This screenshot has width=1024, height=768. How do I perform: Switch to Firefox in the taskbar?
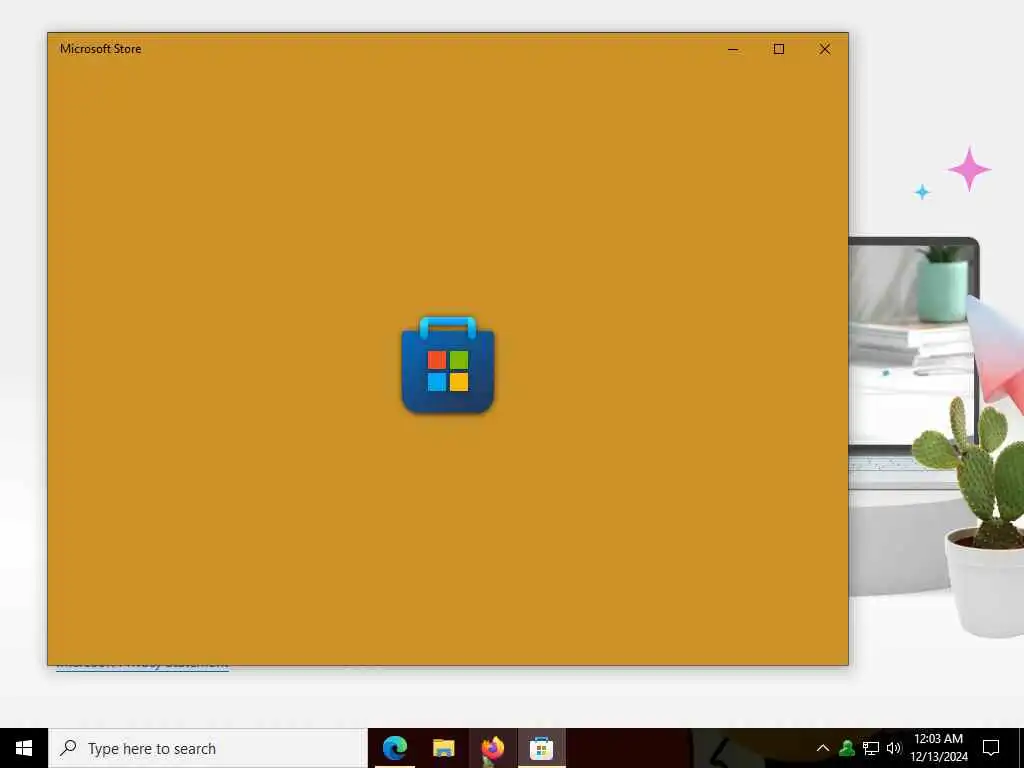[x=492, y=748]
